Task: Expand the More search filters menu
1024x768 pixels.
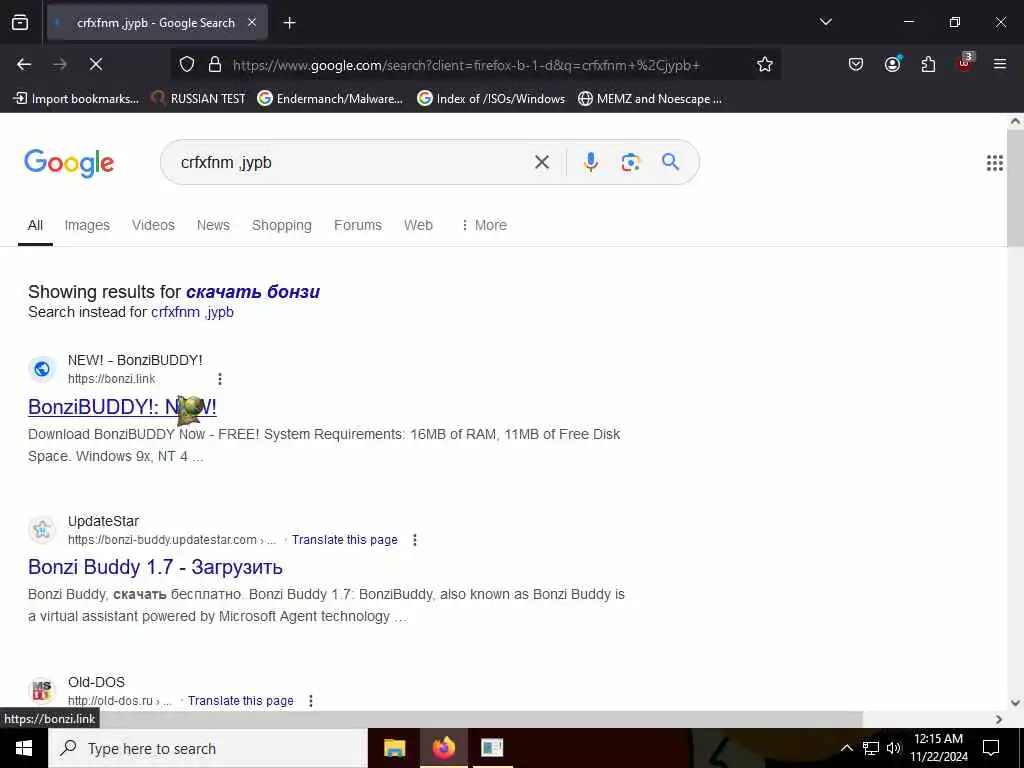Action: tap(483, 225)
